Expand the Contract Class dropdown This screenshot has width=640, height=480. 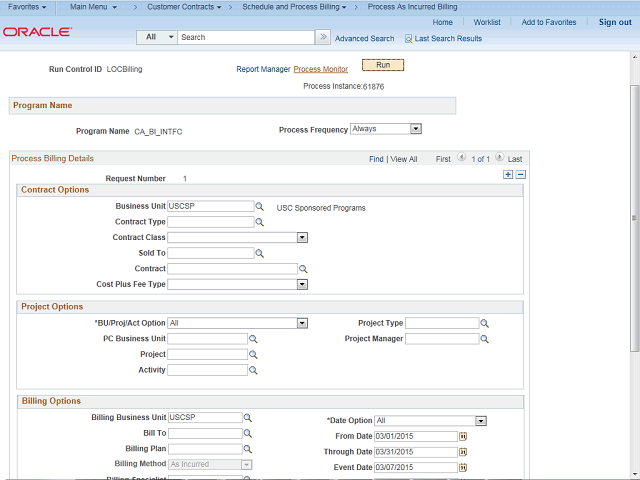click(x=302, y=238)
